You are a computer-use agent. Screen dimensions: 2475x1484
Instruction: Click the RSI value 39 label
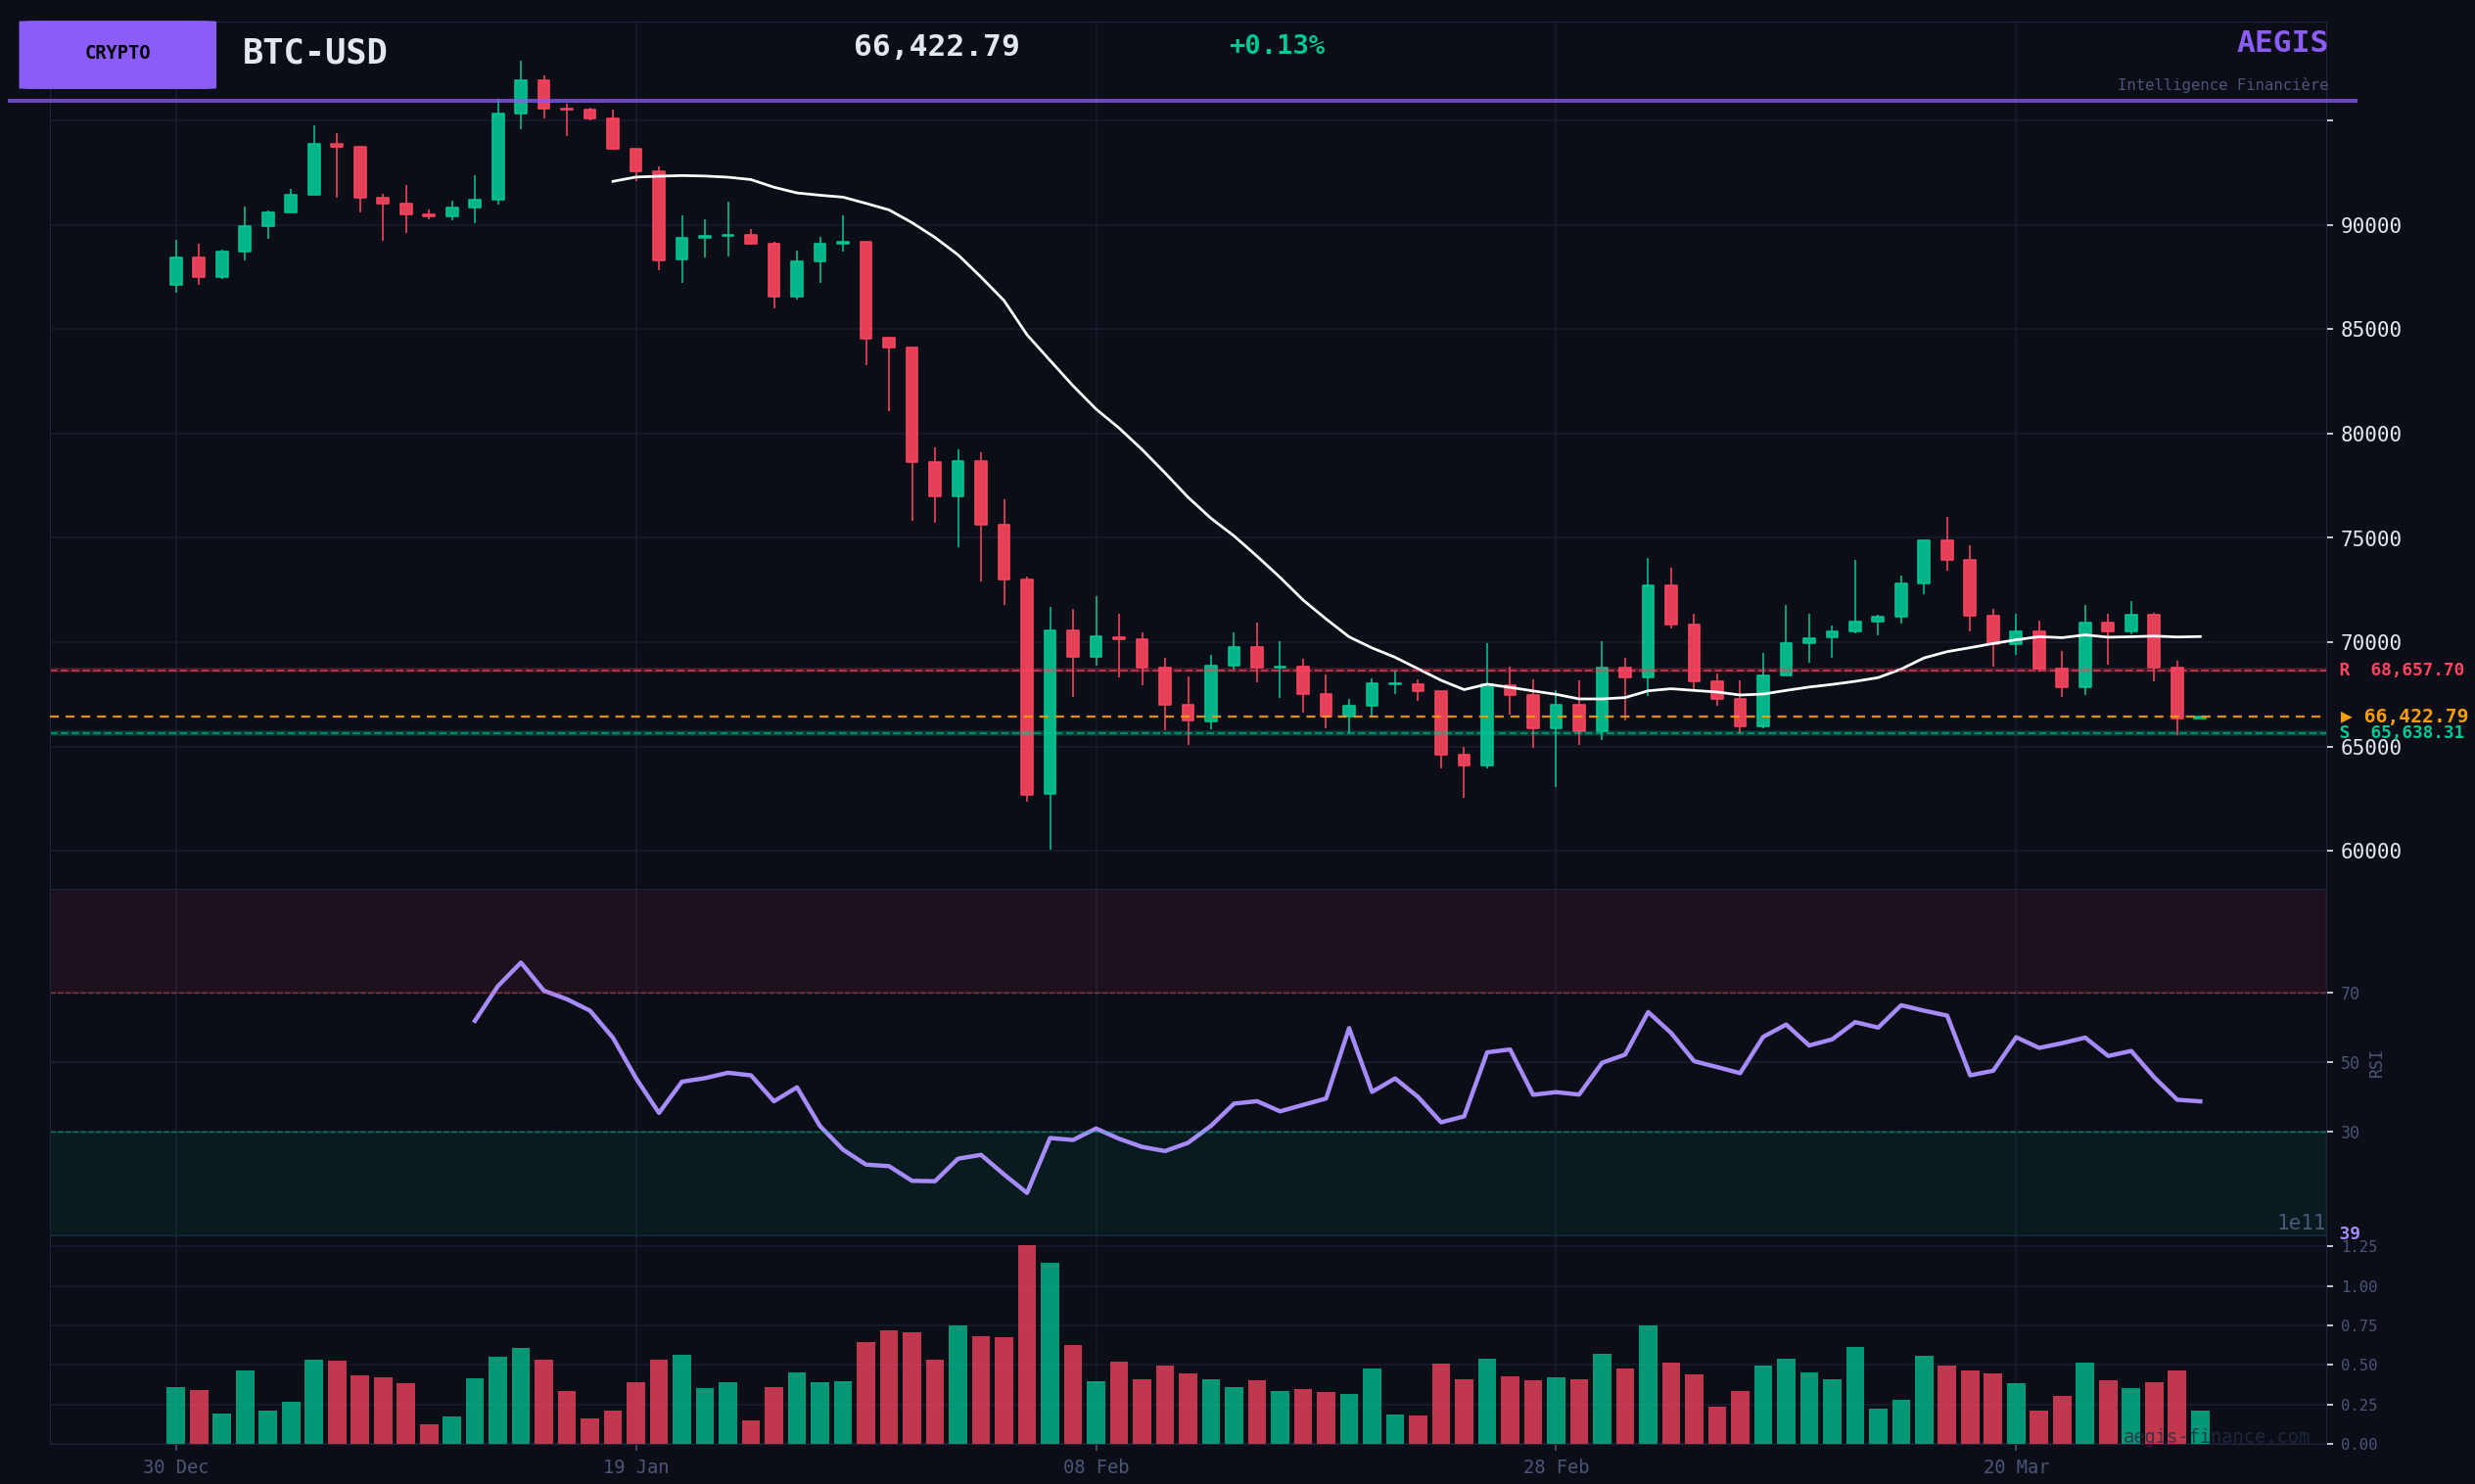coord(2349,1234)
